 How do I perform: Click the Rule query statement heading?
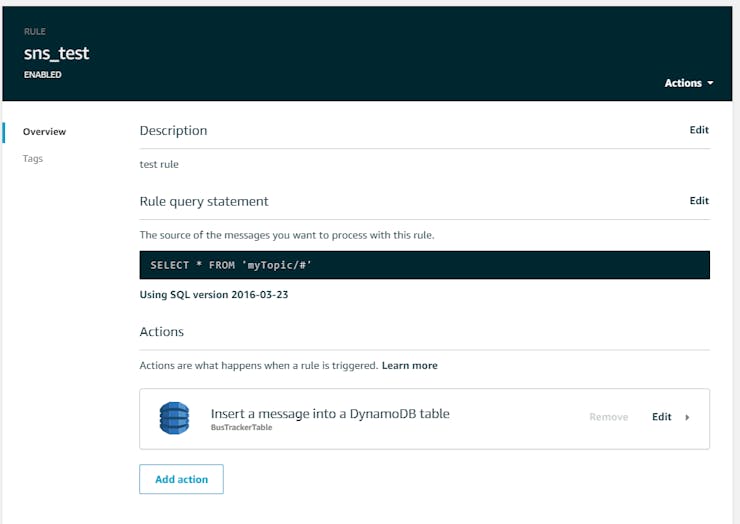pyautogui.click(x=204, y=201)
